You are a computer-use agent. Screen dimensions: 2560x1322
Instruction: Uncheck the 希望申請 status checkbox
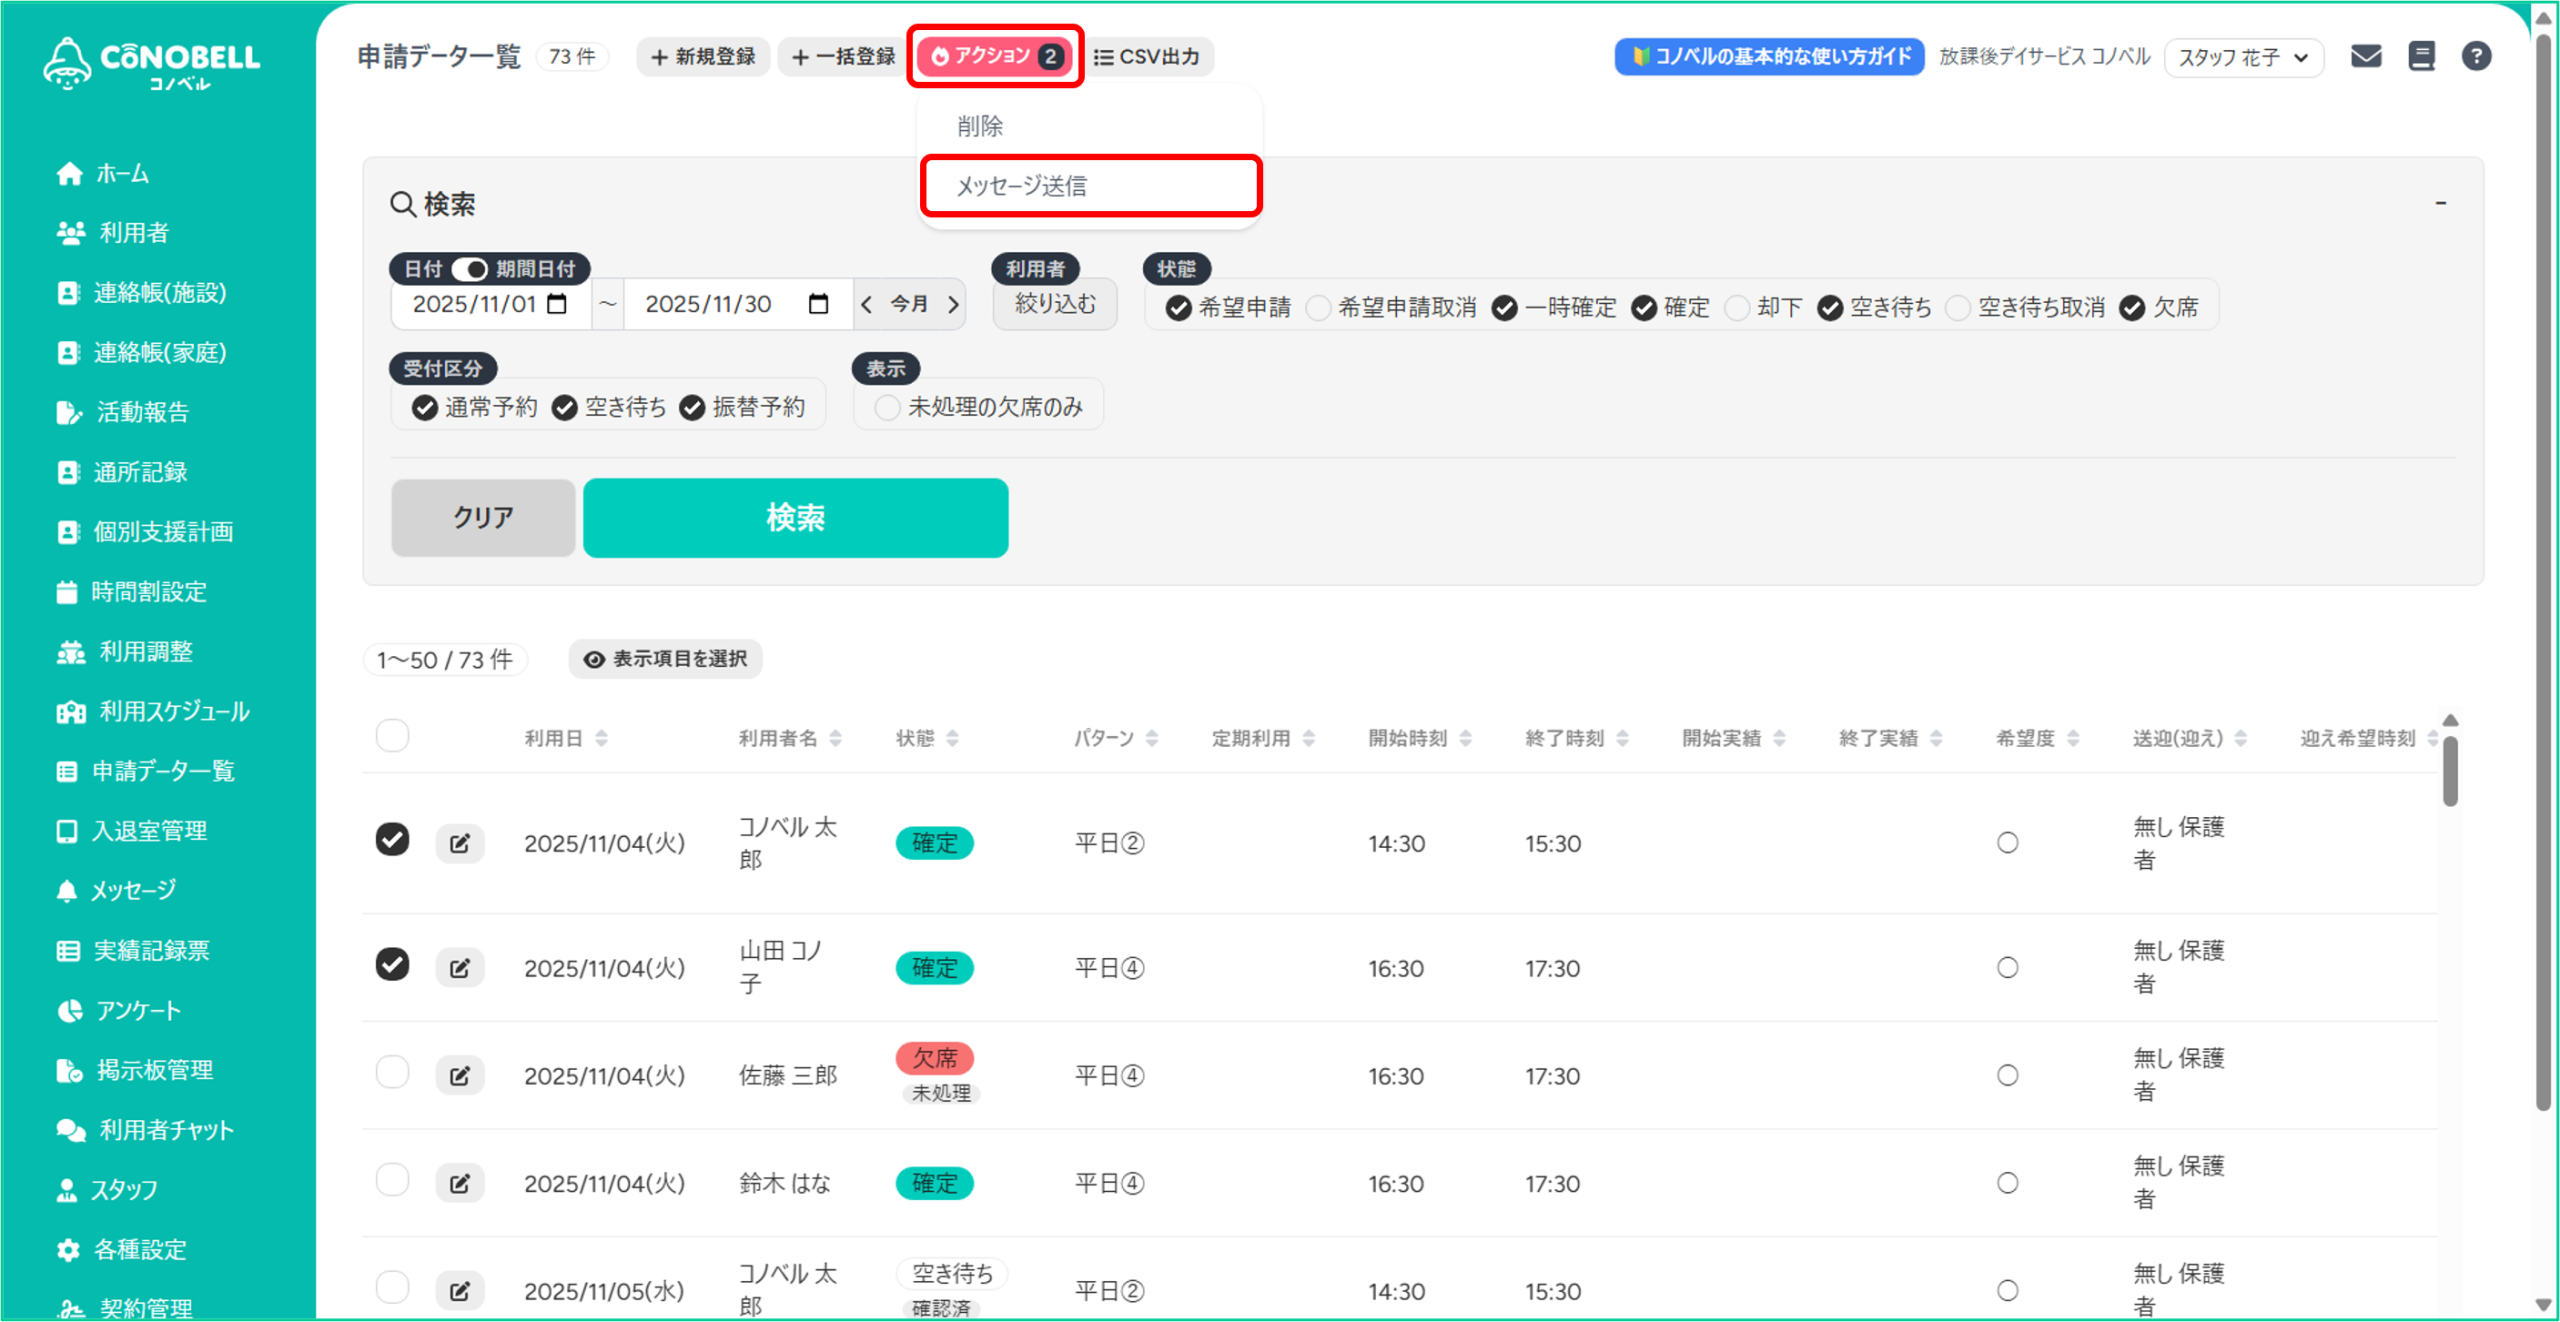coord(1178,308)
